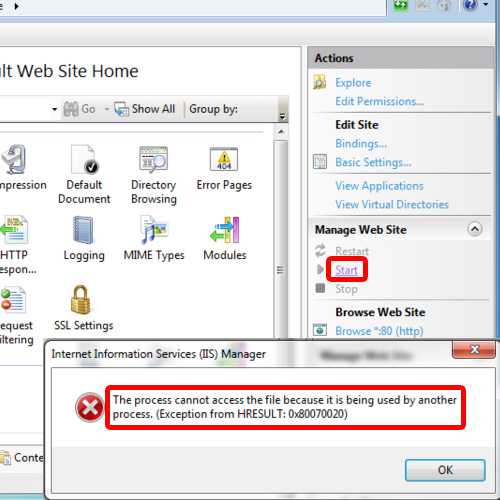Click the feature list scrollbar up arrow
Screen dimensions: 500x500
[x=281, y=131]
